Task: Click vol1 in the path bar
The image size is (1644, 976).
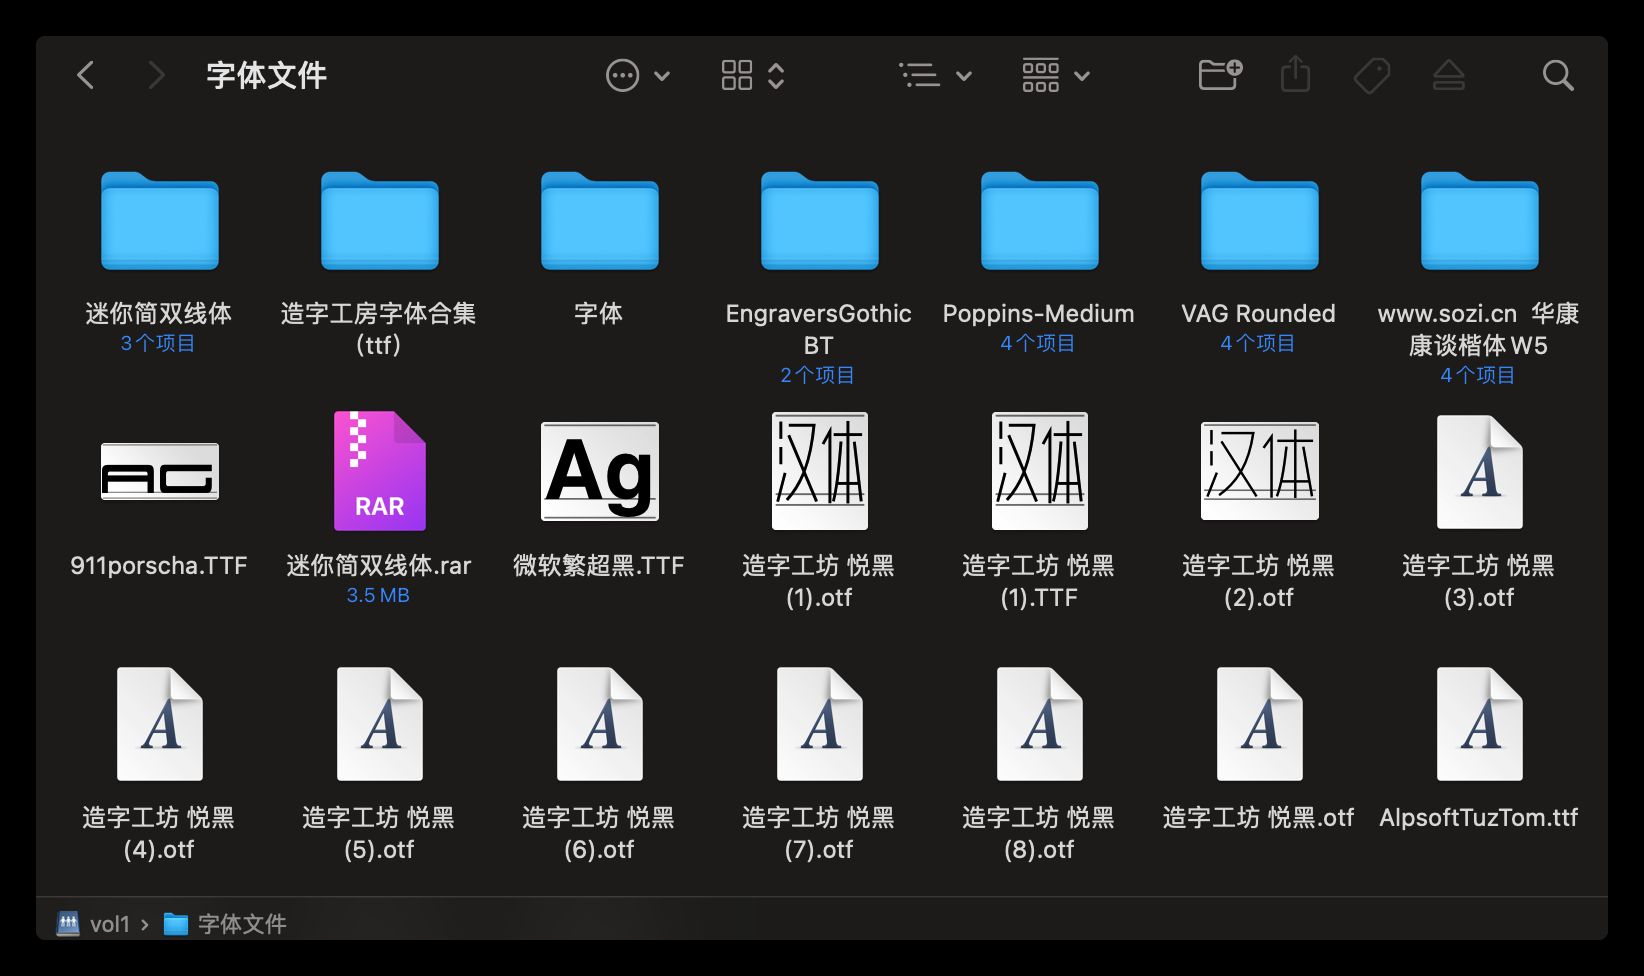Action: (x=109, y=924)
